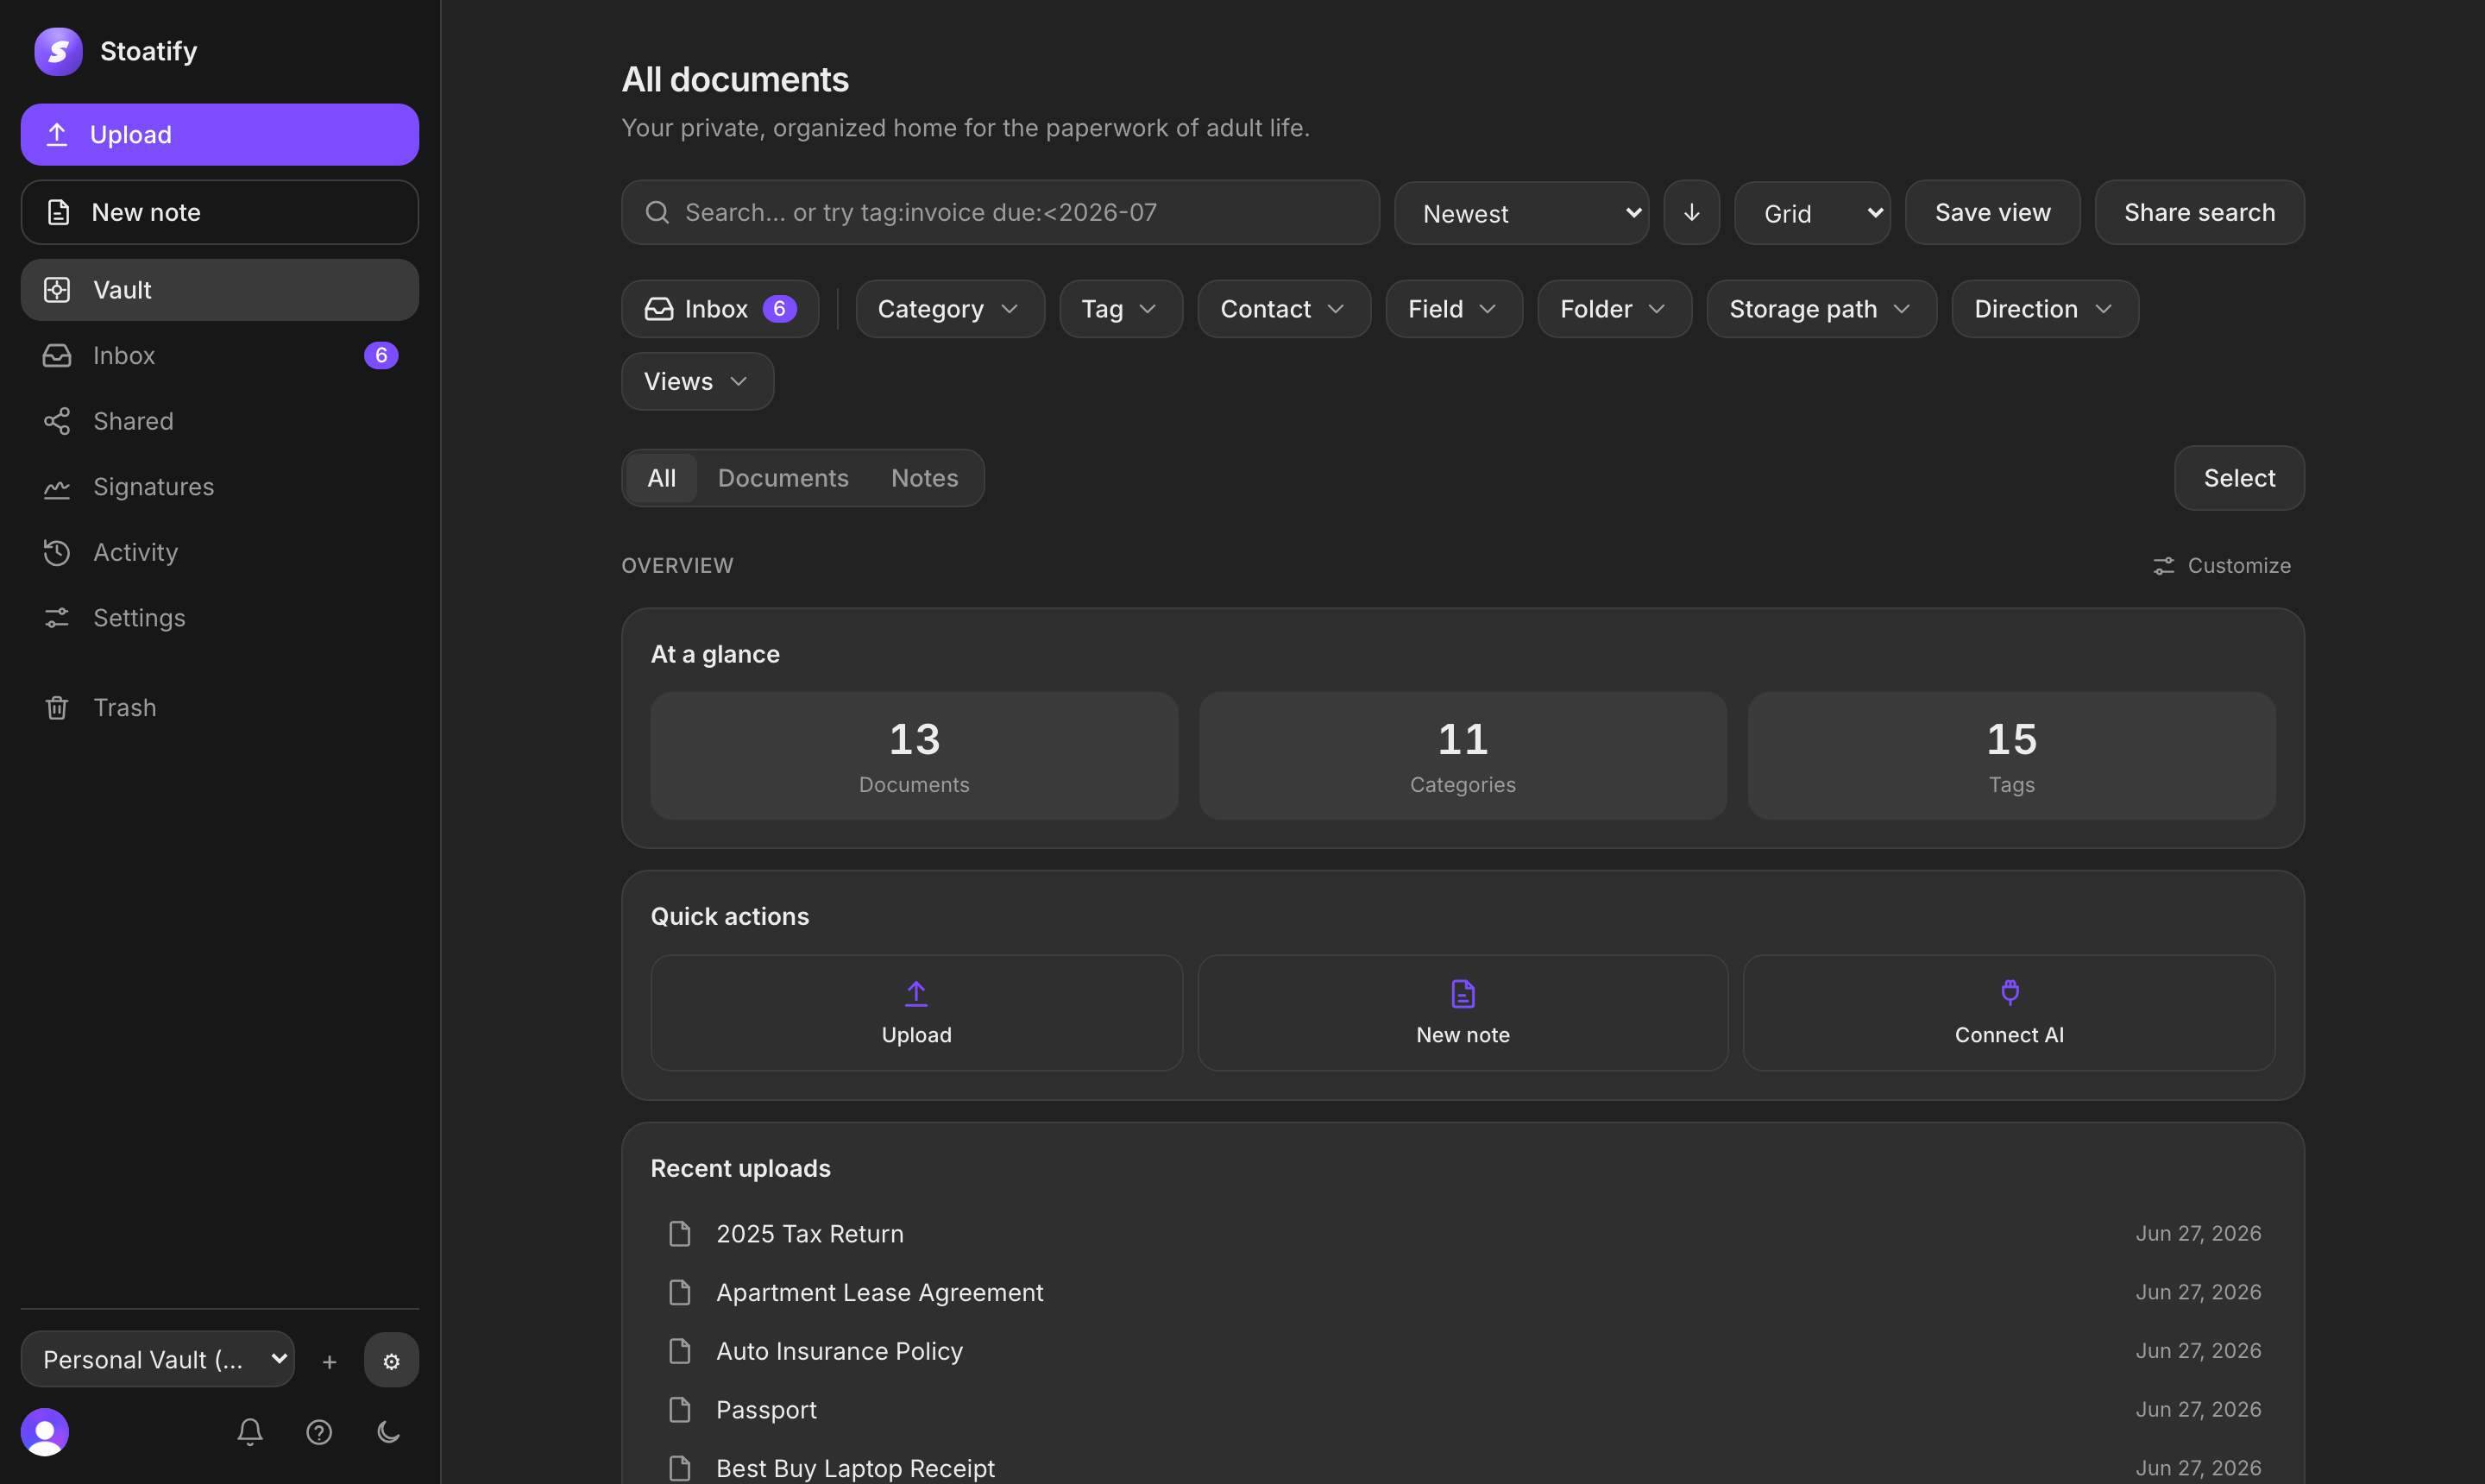2485x1484 pixels.
Task: Open Vault in sidebar
Action: coord(220,290)
